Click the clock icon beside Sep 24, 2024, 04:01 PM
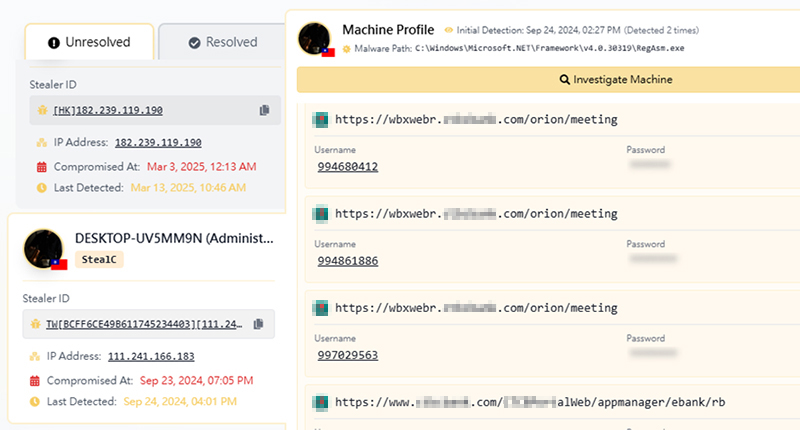The width and height of the screenshot is (800, 430). [x=36, y=401]
